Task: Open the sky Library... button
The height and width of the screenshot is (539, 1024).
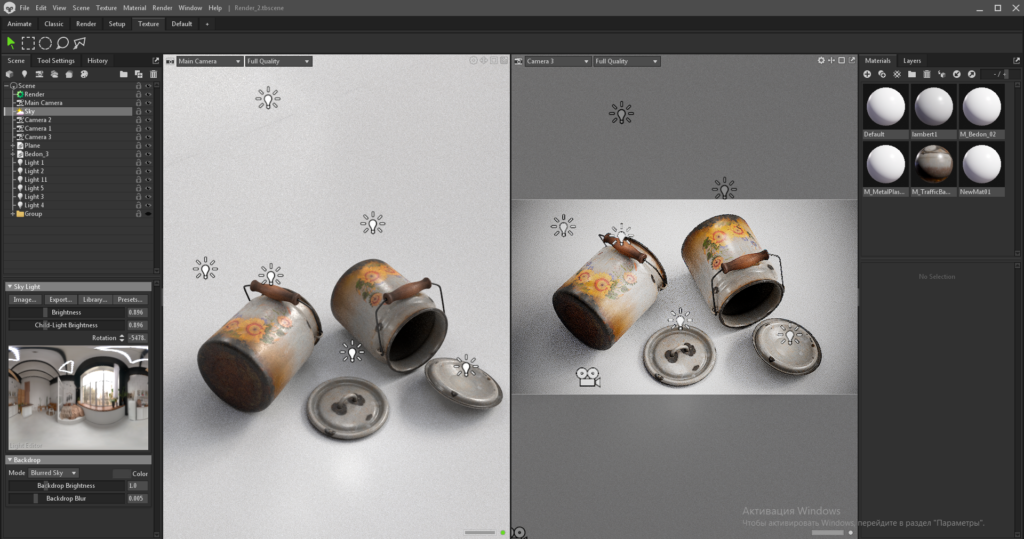Action: coord(95,300)
